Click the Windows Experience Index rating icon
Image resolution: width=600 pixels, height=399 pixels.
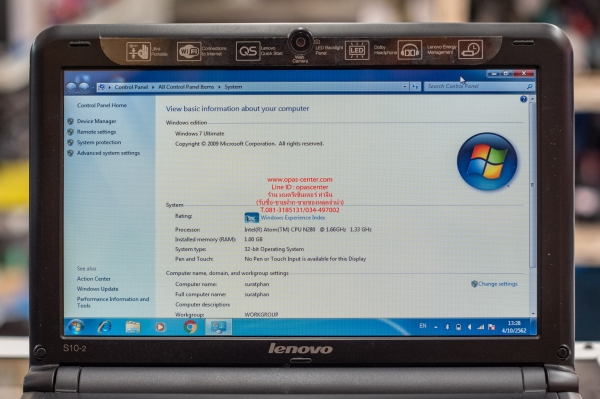251,218
